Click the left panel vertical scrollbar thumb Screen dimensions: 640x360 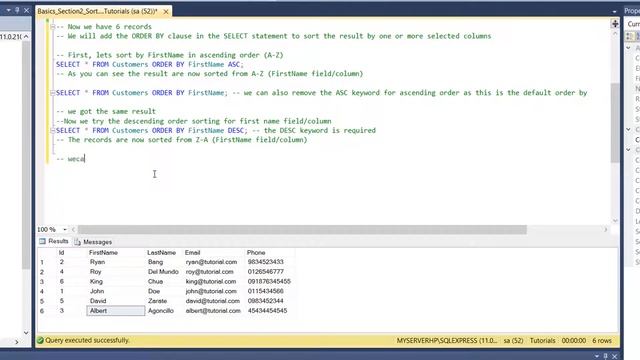point(26,155)
